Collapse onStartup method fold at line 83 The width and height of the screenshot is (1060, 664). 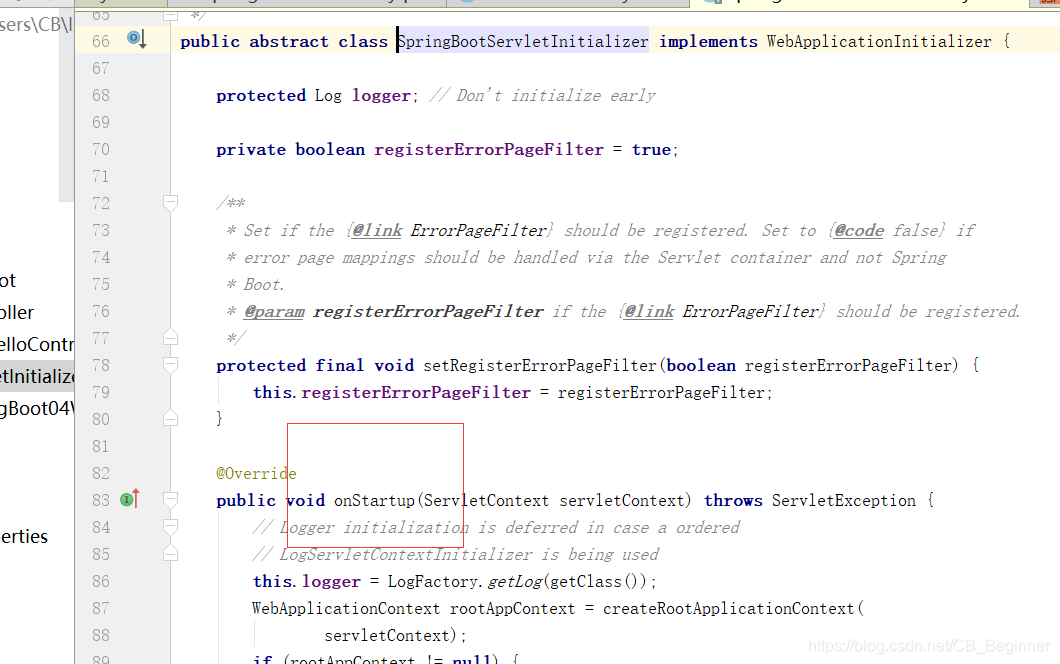click(170, 500)
